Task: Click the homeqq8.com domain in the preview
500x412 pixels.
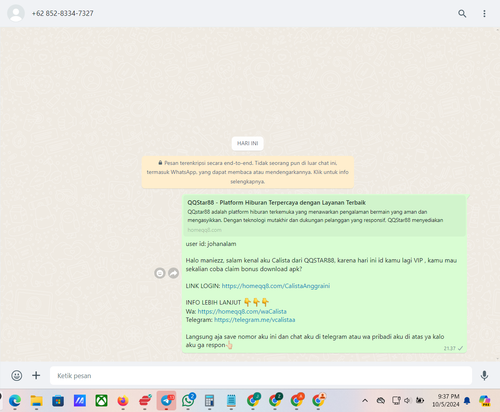Action: [x=204, y=230]
